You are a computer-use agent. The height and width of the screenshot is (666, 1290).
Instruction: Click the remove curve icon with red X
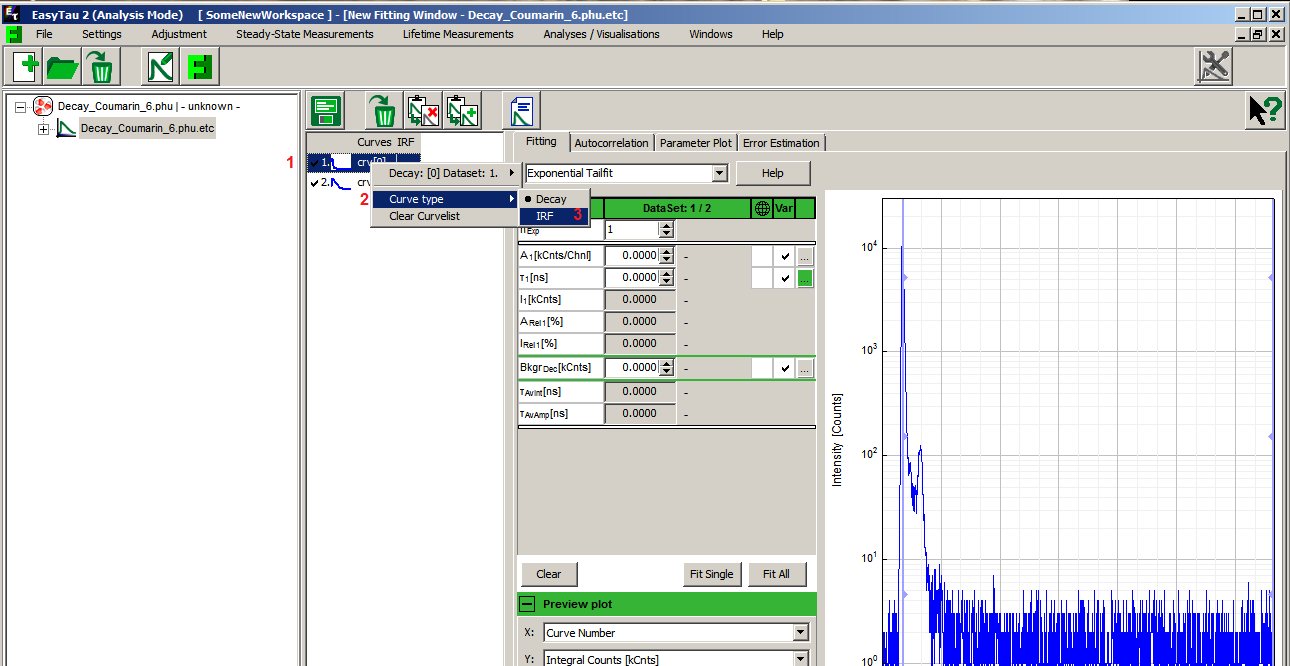(x=424, y=110)
